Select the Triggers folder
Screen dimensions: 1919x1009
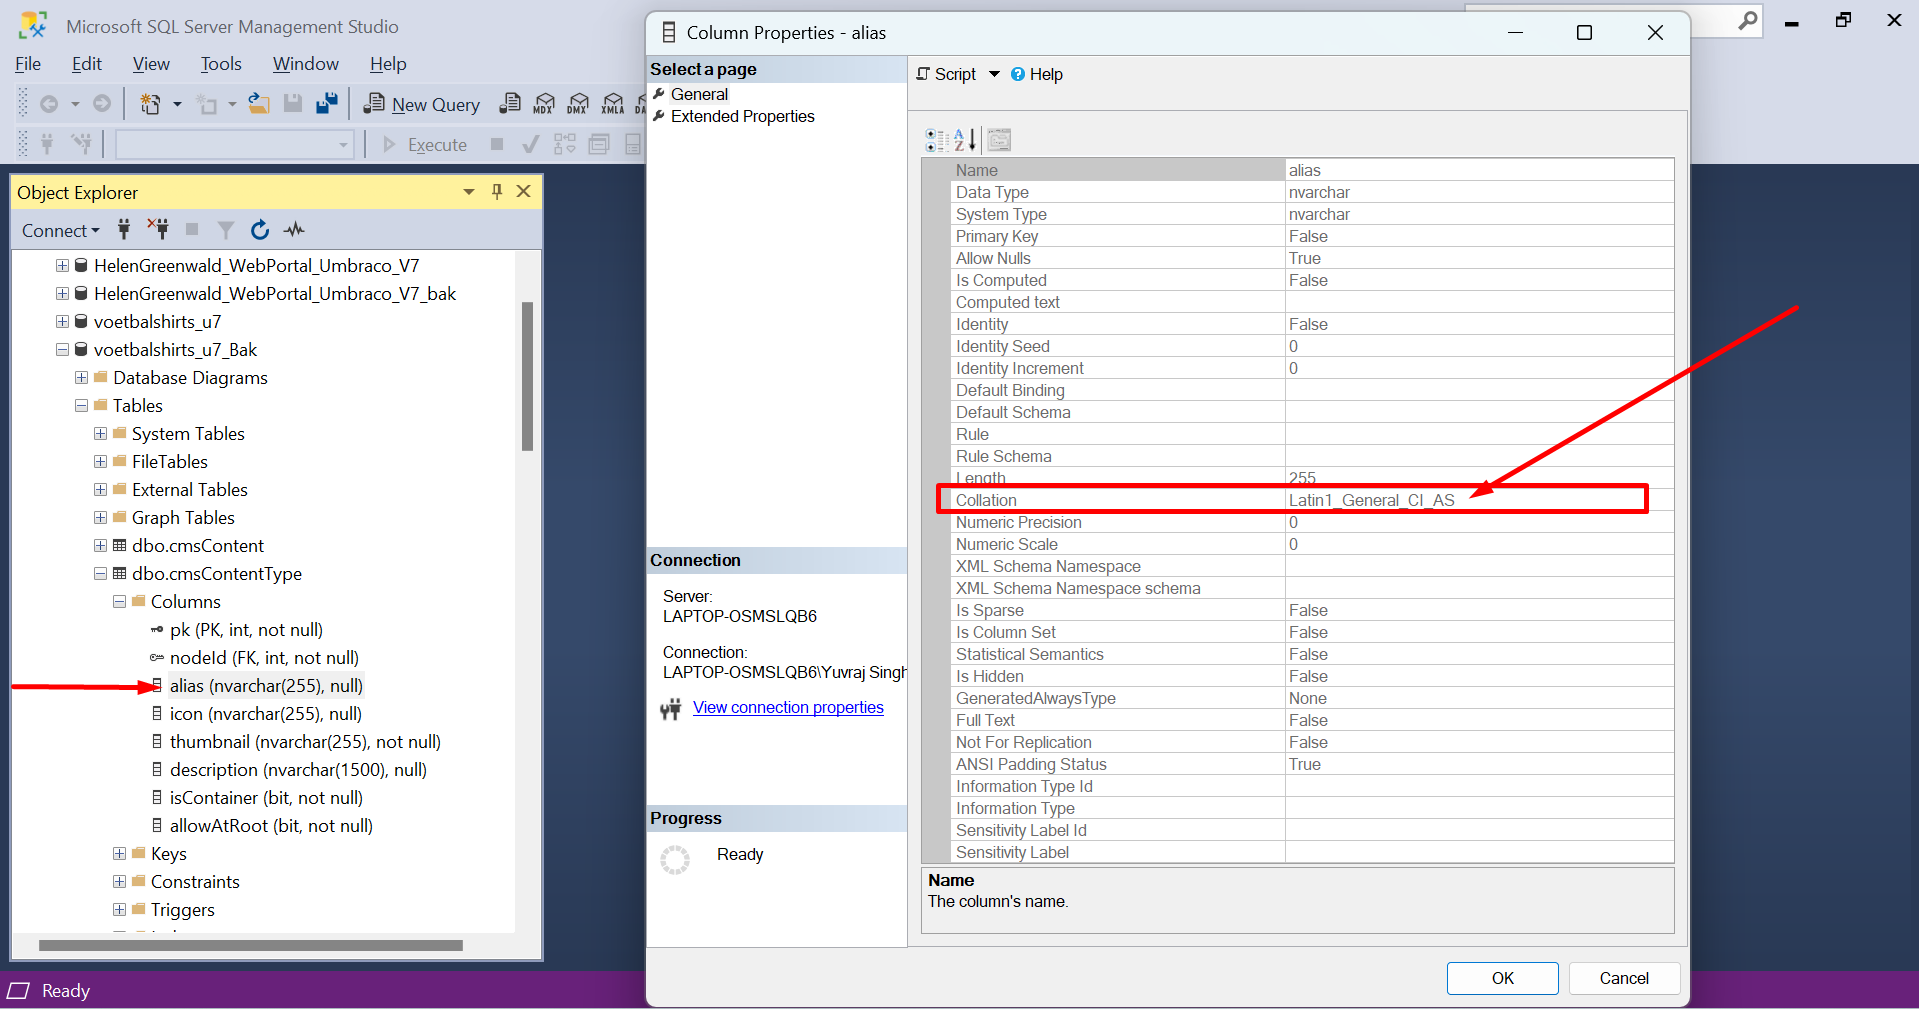(182, 910)
